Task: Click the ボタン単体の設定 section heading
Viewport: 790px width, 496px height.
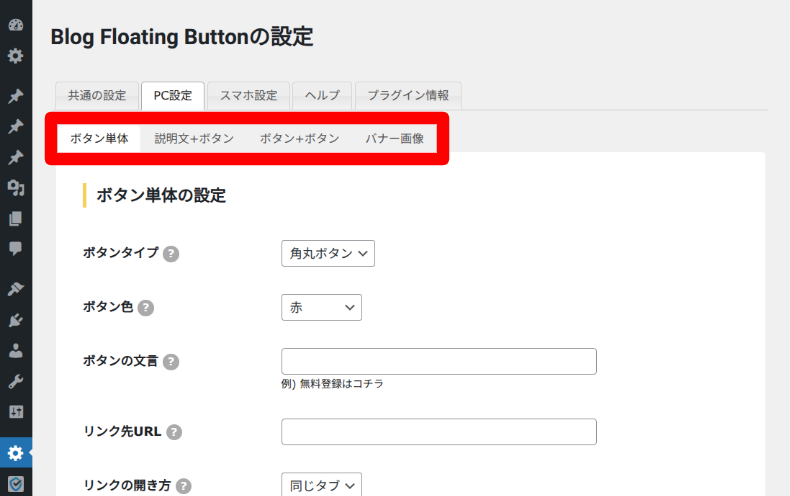Action: (161, 195)
